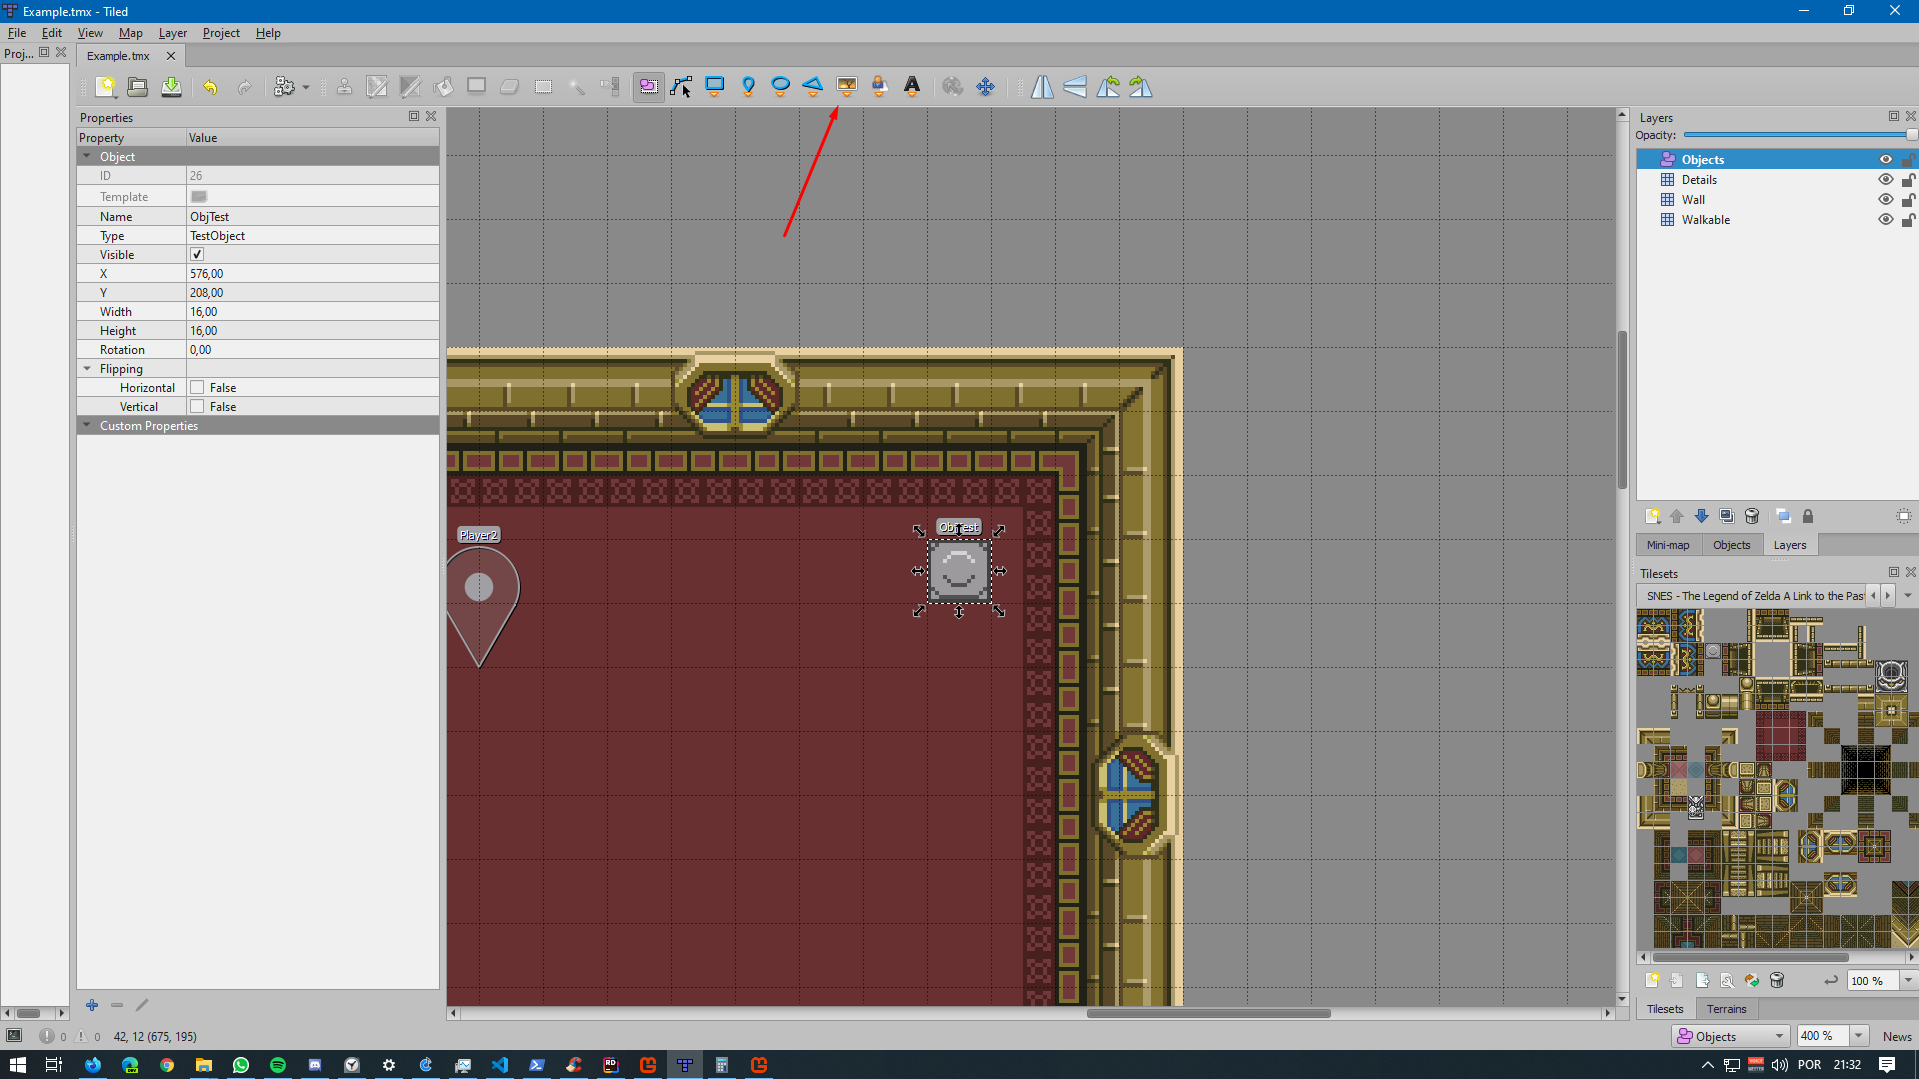The height and width of the screenshot is (1079, 1919).
Task: Activate the Edit Polygons tool
Action: pos(682,87)
